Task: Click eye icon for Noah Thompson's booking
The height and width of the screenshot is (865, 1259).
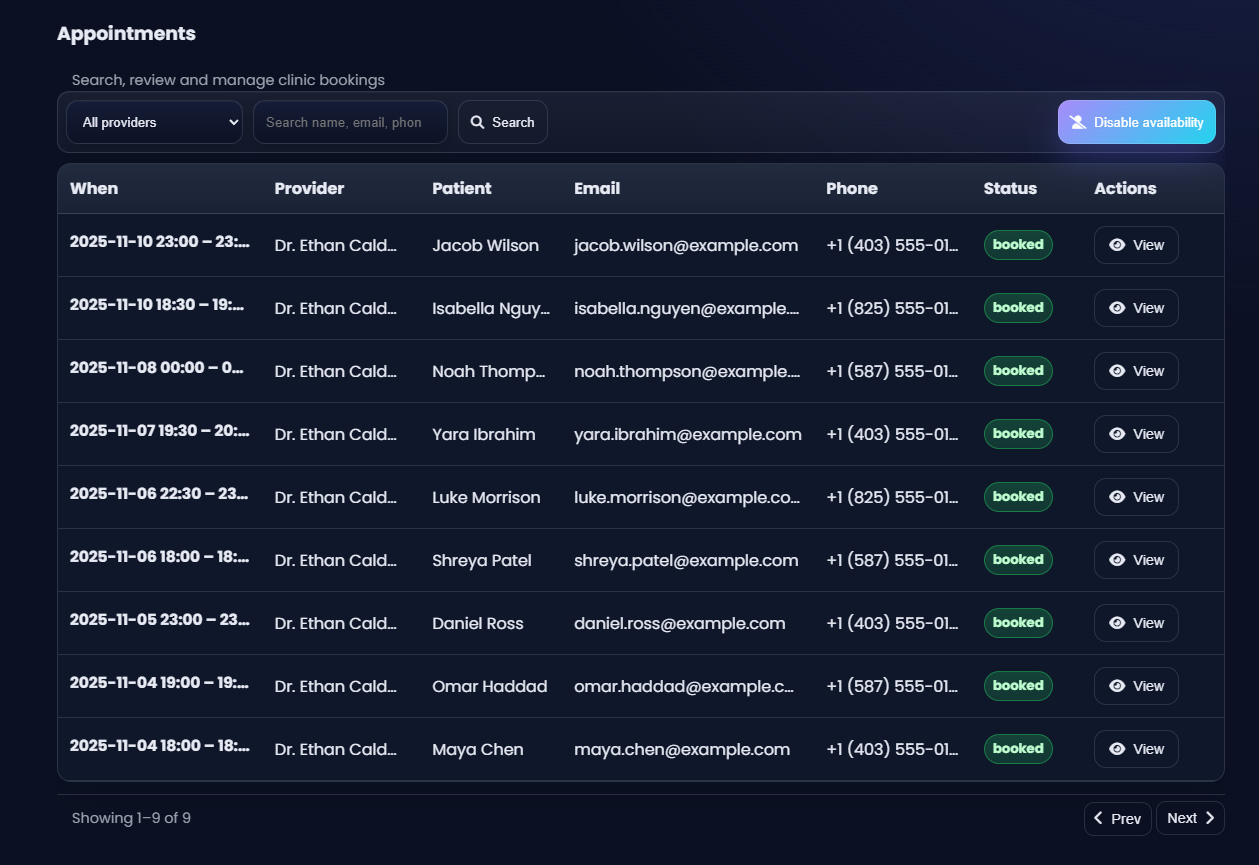Action: pyautogui.click(x=1117, y=371)
